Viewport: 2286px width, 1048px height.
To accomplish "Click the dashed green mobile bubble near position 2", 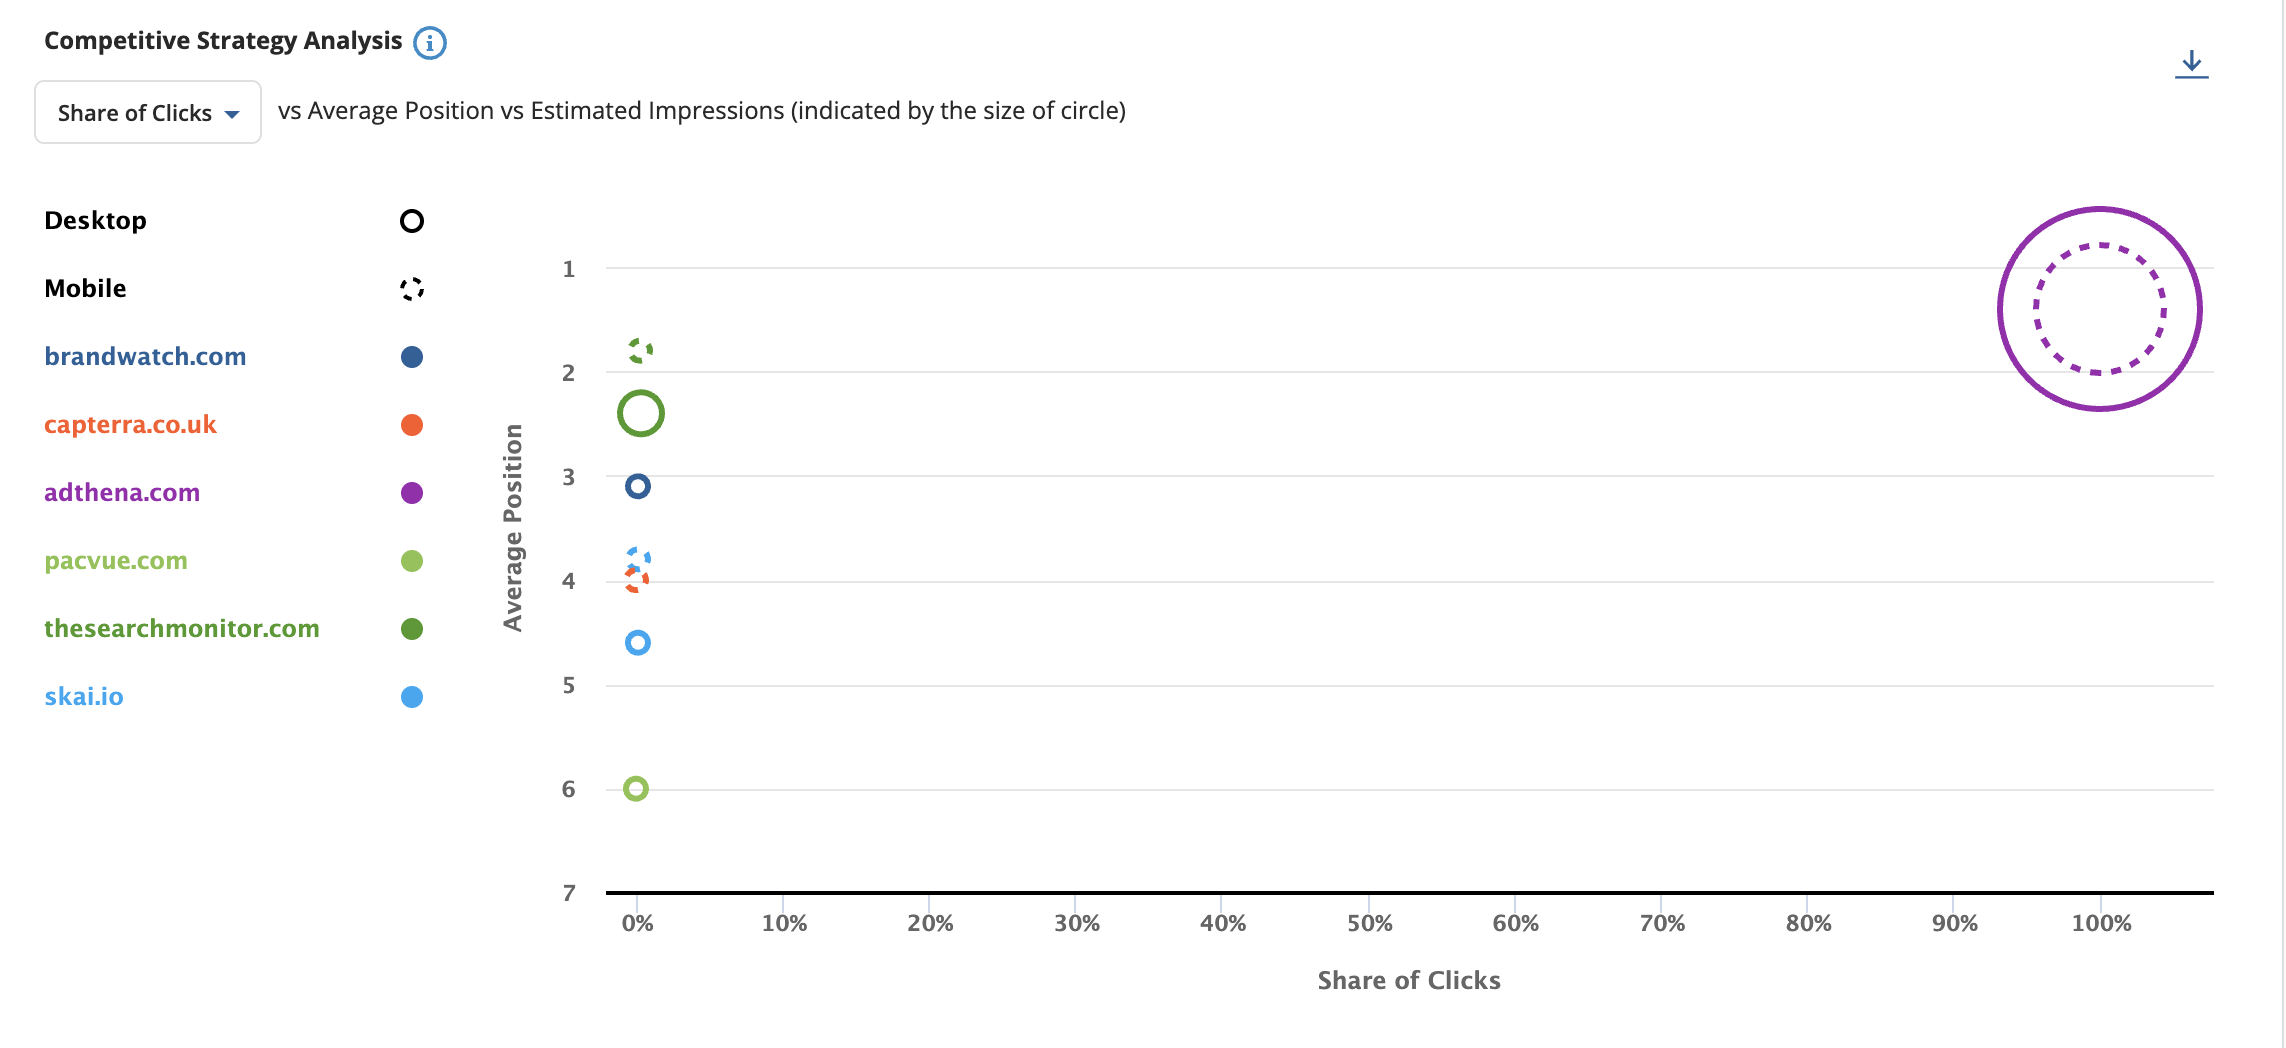I will (640, 350).
